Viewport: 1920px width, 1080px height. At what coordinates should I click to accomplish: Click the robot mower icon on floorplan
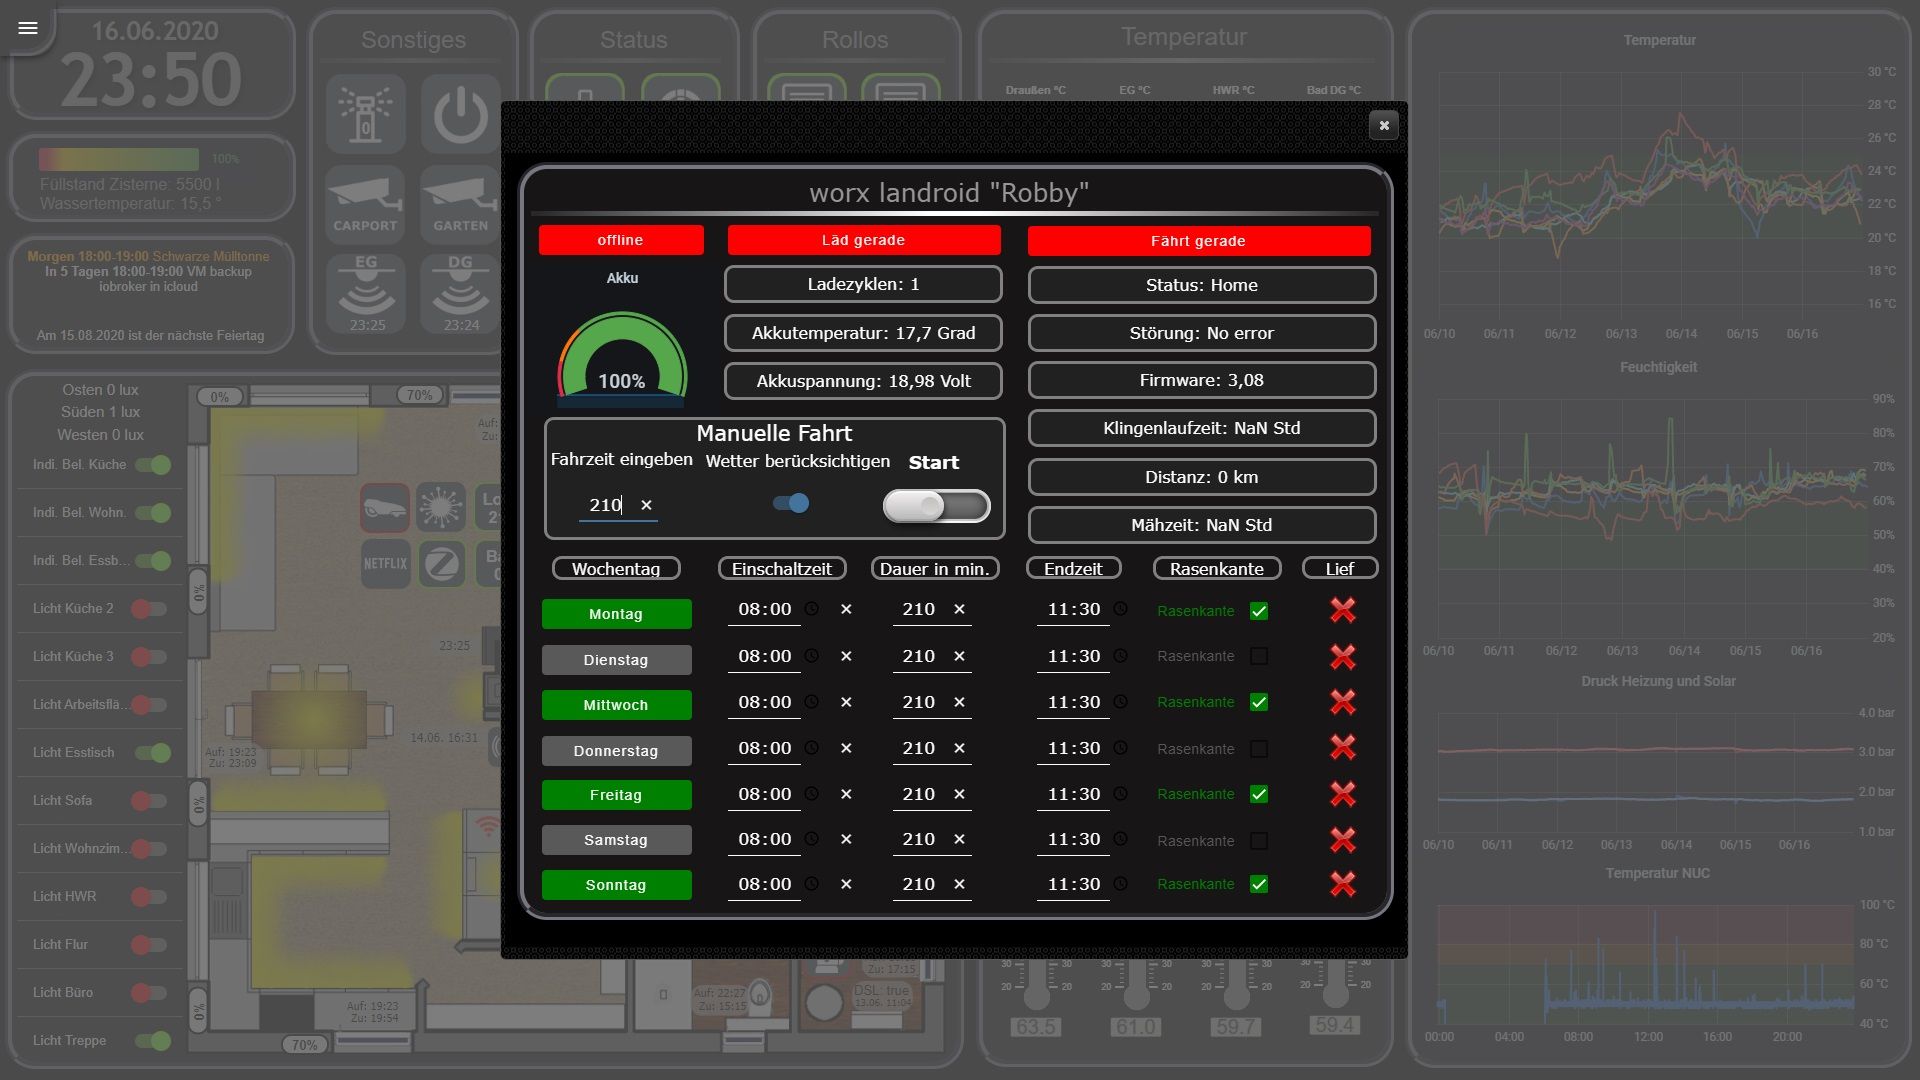click(385, 508)
